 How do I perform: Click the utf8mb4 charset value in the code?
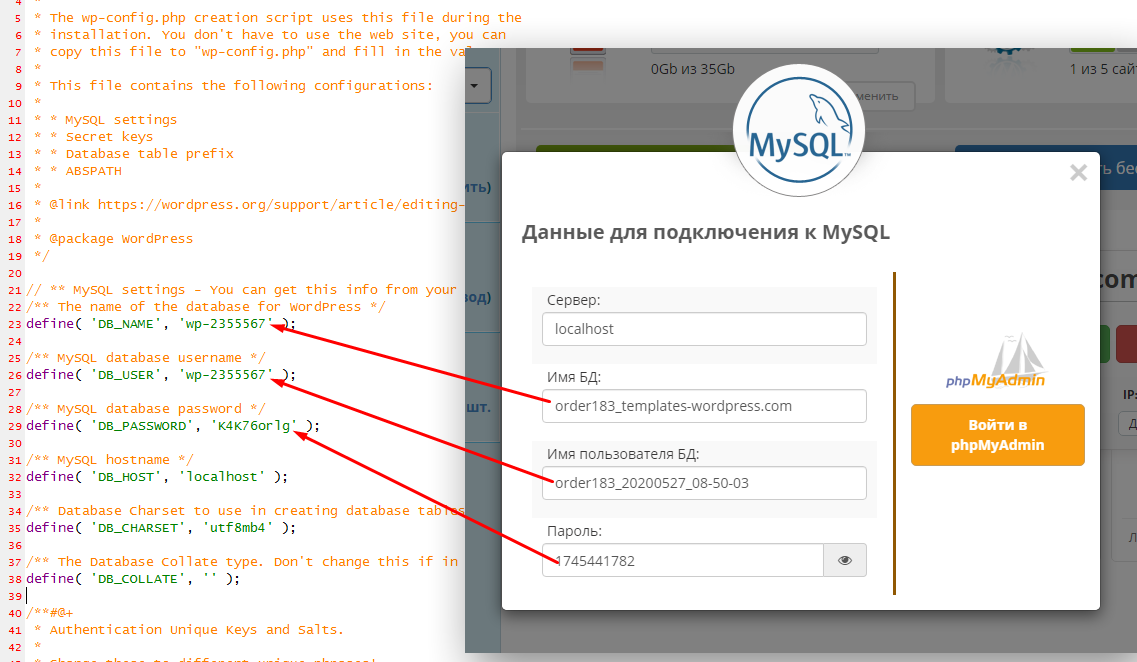(237, 528)
